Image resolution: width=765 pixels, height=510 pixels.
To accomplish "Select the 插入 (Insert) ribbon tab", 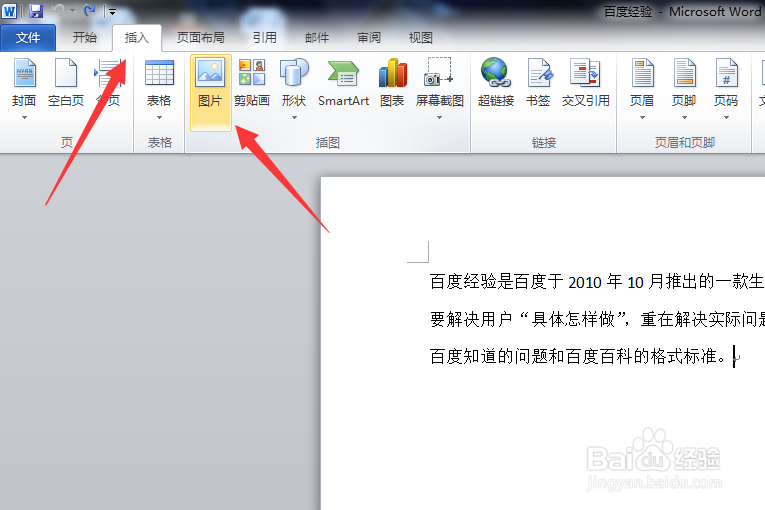I will pos(137,38).
